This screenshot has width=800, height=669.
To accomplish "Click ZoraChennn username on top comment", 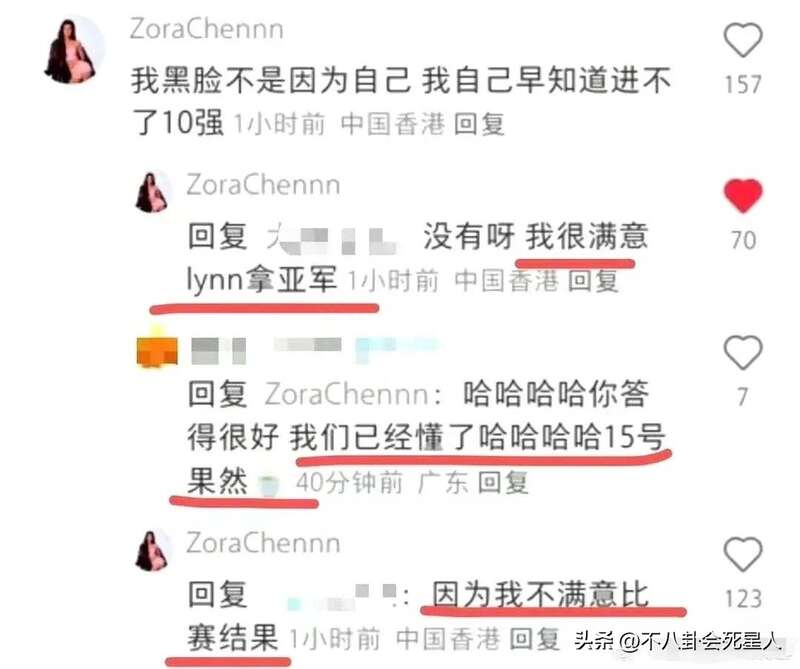I will (x=207, y=29).
